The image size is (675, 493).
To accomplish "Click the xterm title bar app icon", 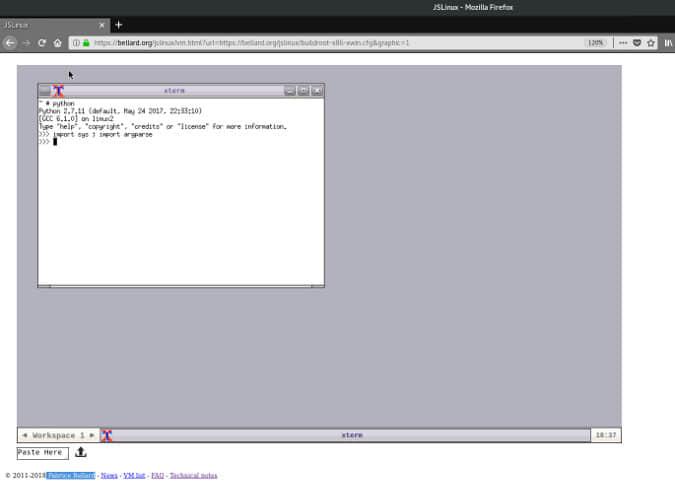I will click(58, 91).
